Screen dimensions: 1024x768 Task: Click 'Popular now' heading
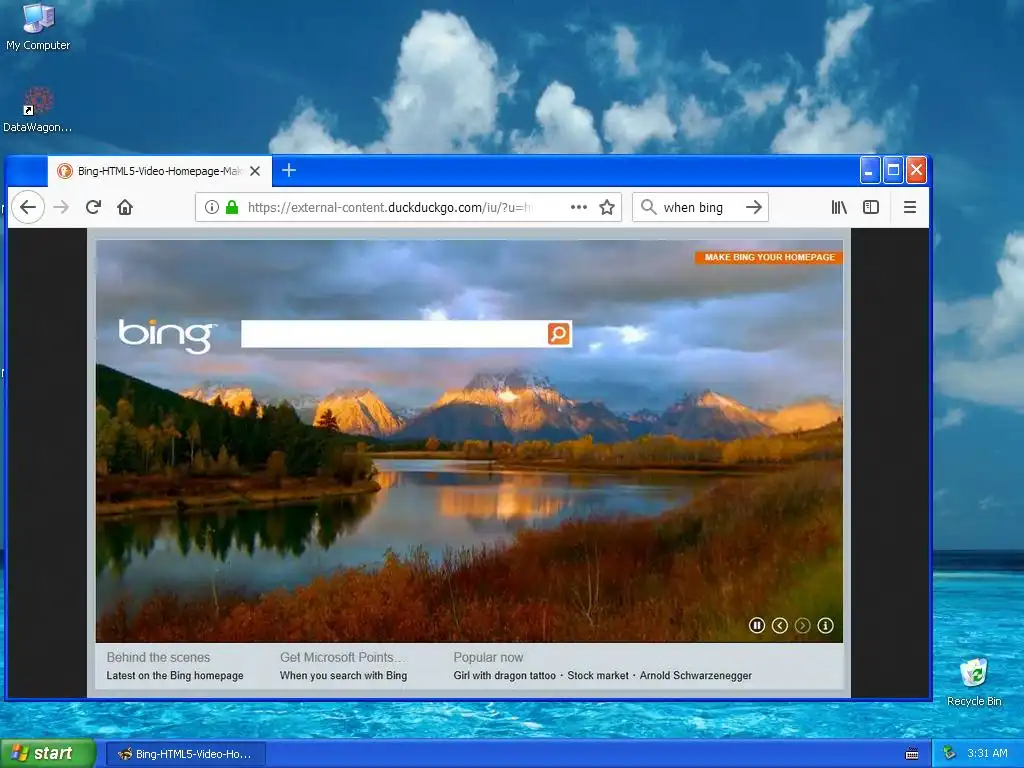point(488,658)
